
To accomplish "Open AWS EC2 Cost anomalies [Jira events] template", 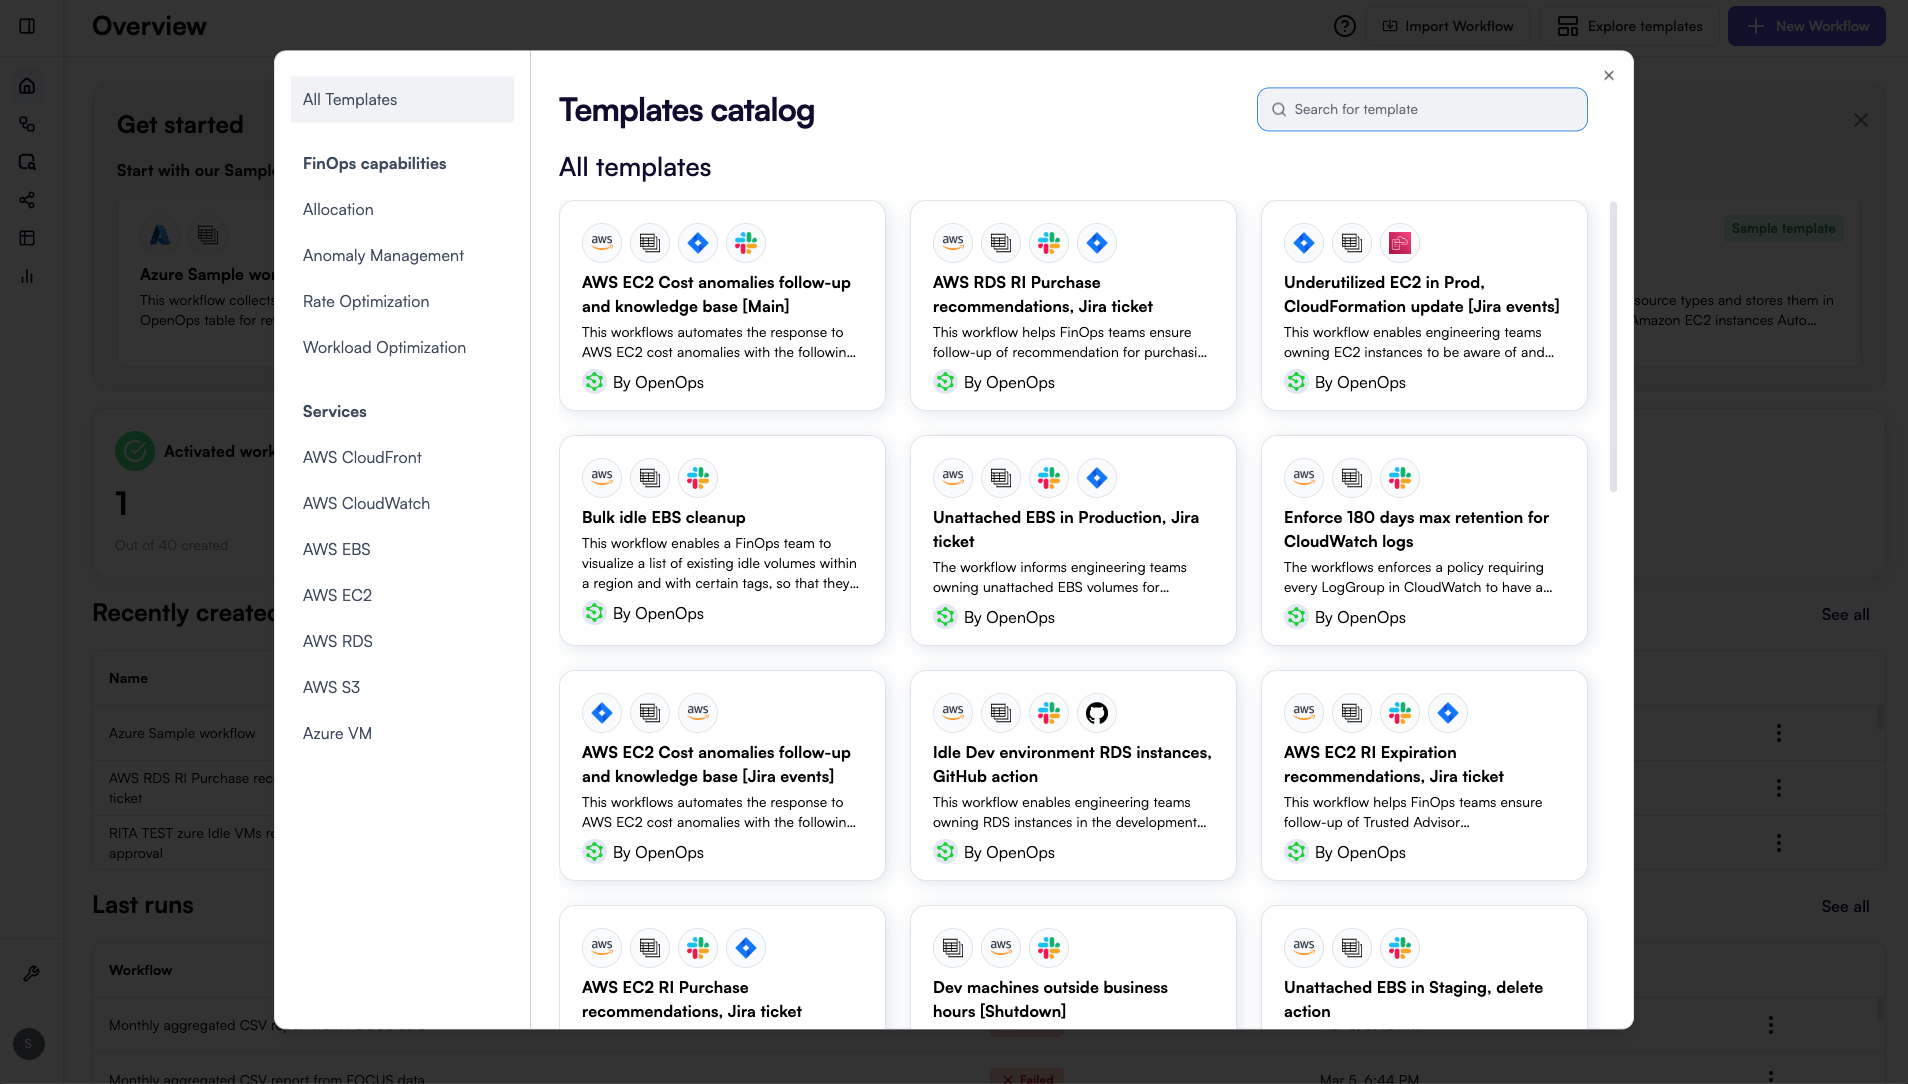I will (722, 775).
